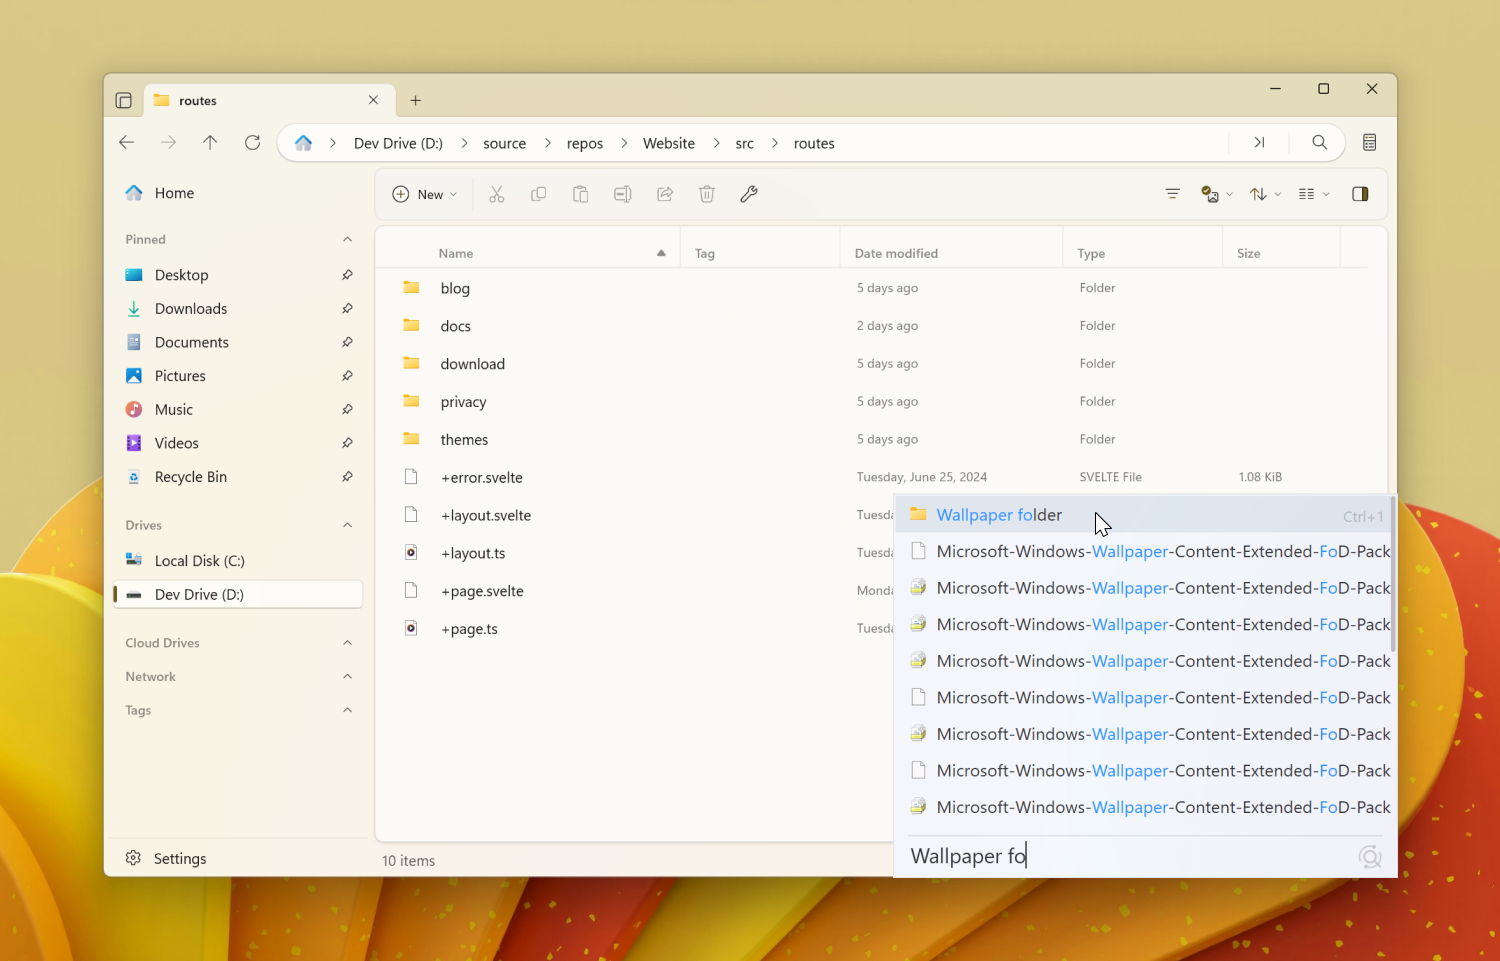Collapse the Pinned section in the sidebar
This screenshot has height=961, width=1500.
[x=347, y=239]
